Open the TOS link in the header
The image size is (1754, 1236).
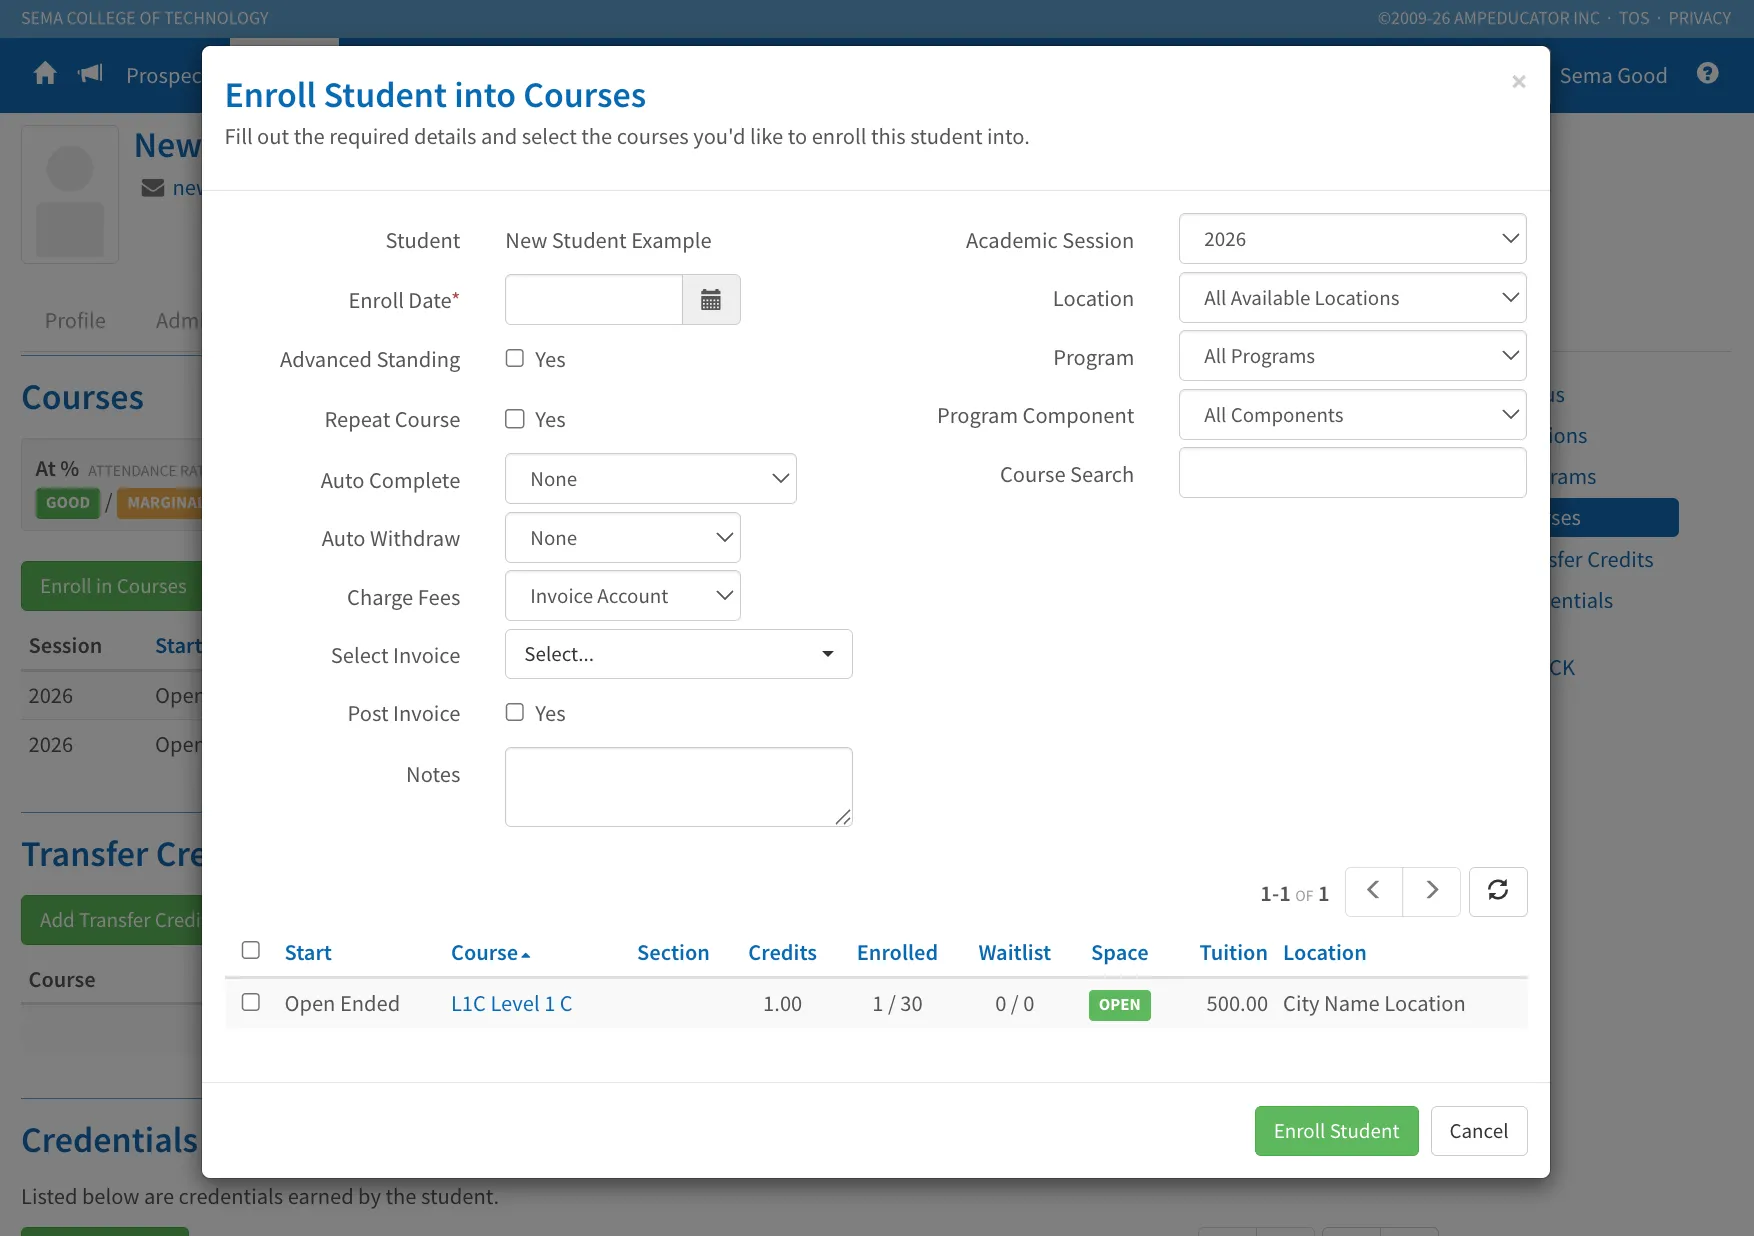point(1634,18)
